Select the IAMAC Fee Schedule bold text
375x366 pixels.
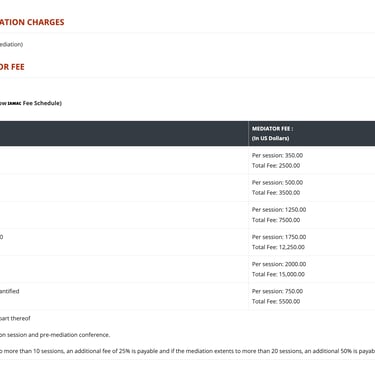point(31,103)
